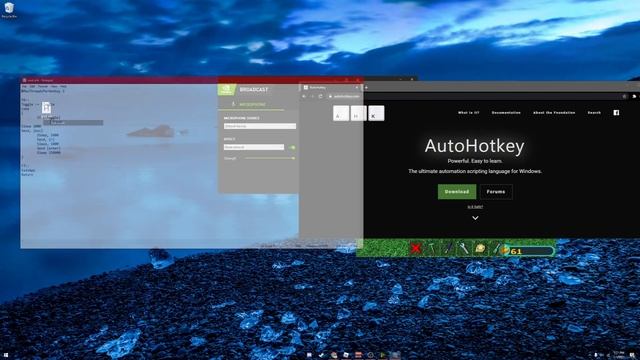This screenshot has width=640, height=360.
Task: Select the hammer tool in game bar
Action: 431,248
